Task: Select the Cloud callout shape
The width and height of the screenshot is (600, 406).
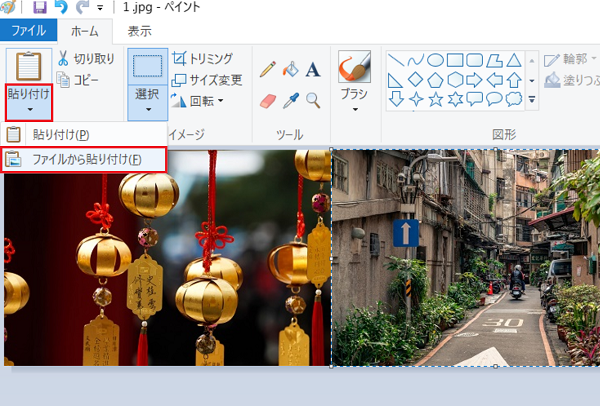Action: 514,99
